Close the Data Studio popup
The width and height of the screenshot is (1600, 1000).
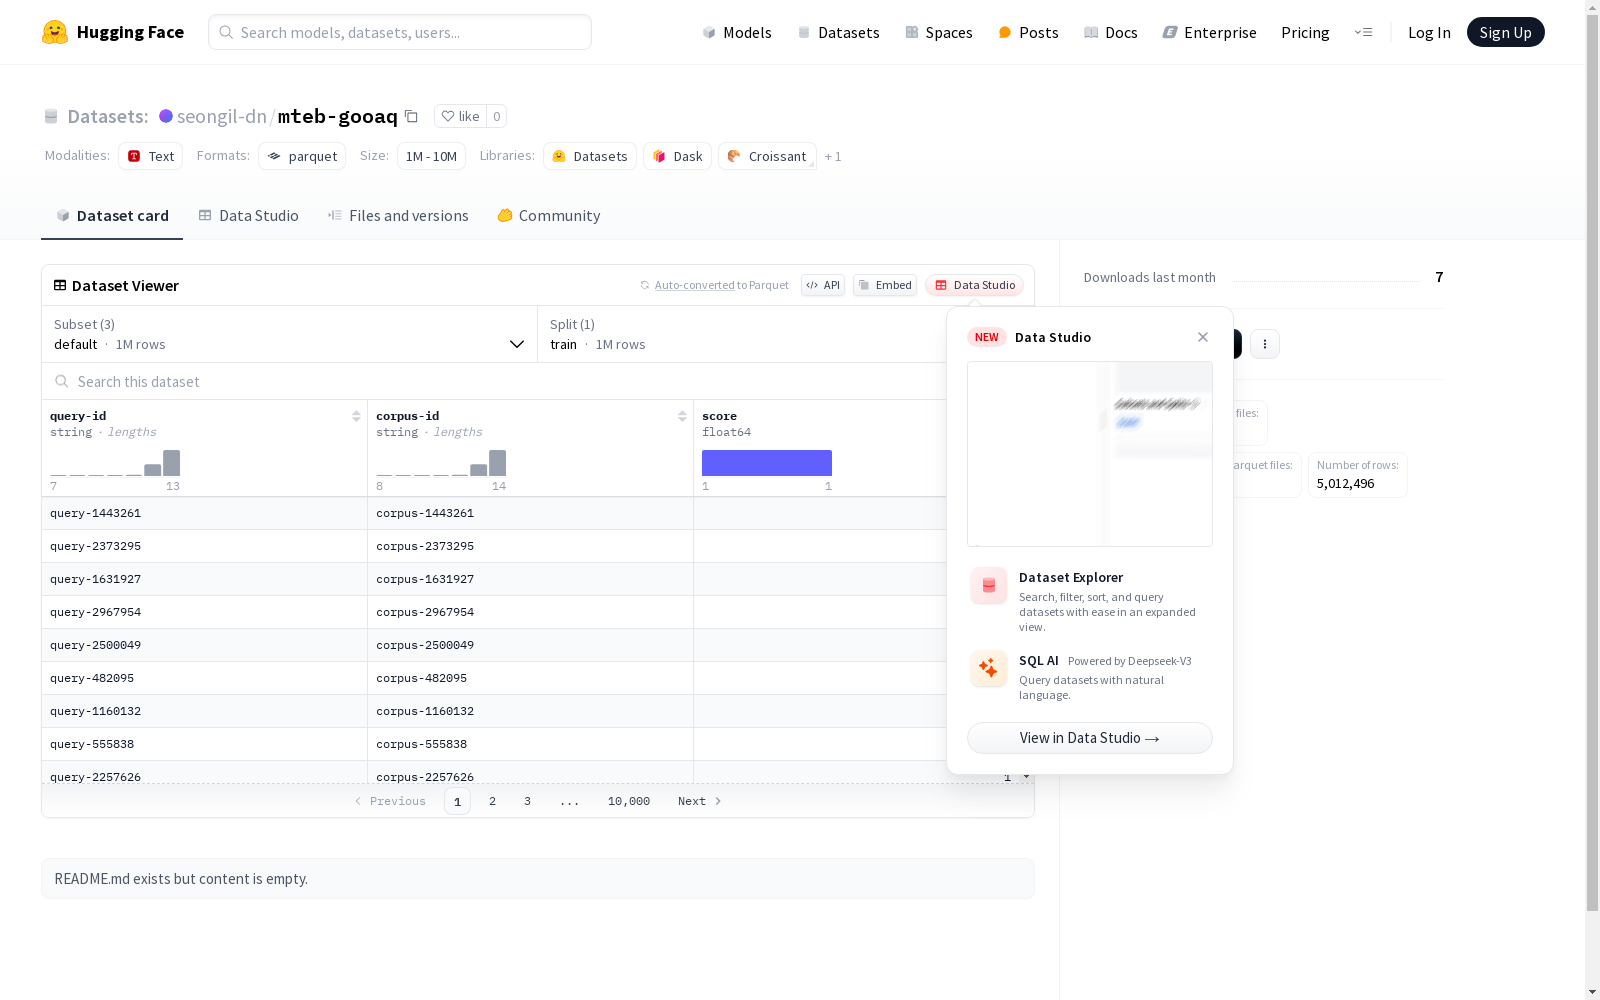coord(1203,337)
